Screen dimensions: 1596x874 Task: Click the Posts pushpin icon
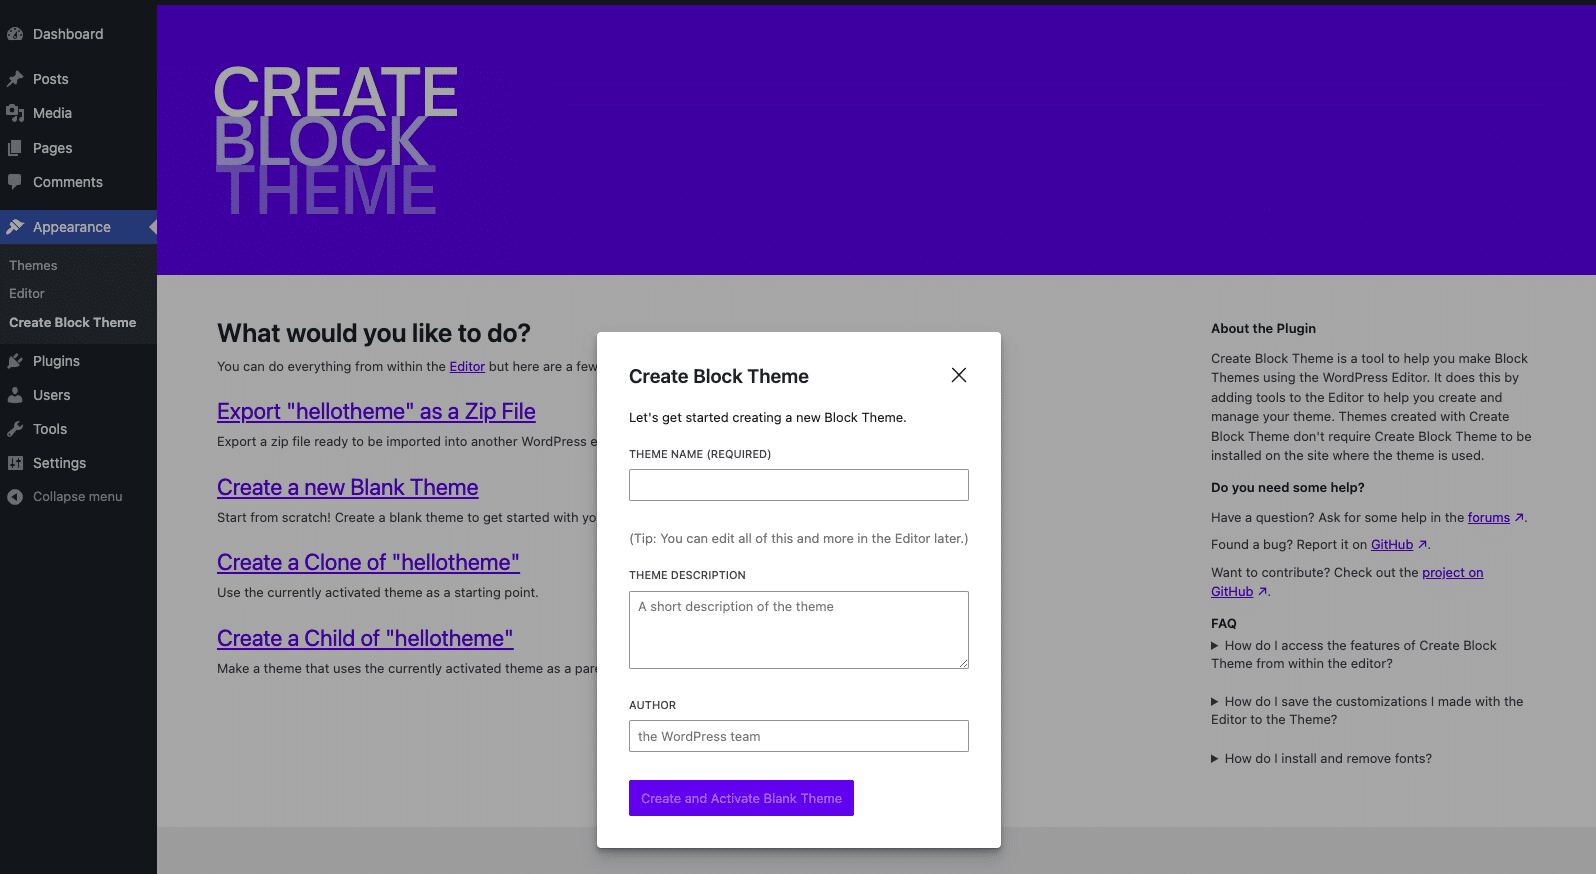pos(14,79)
